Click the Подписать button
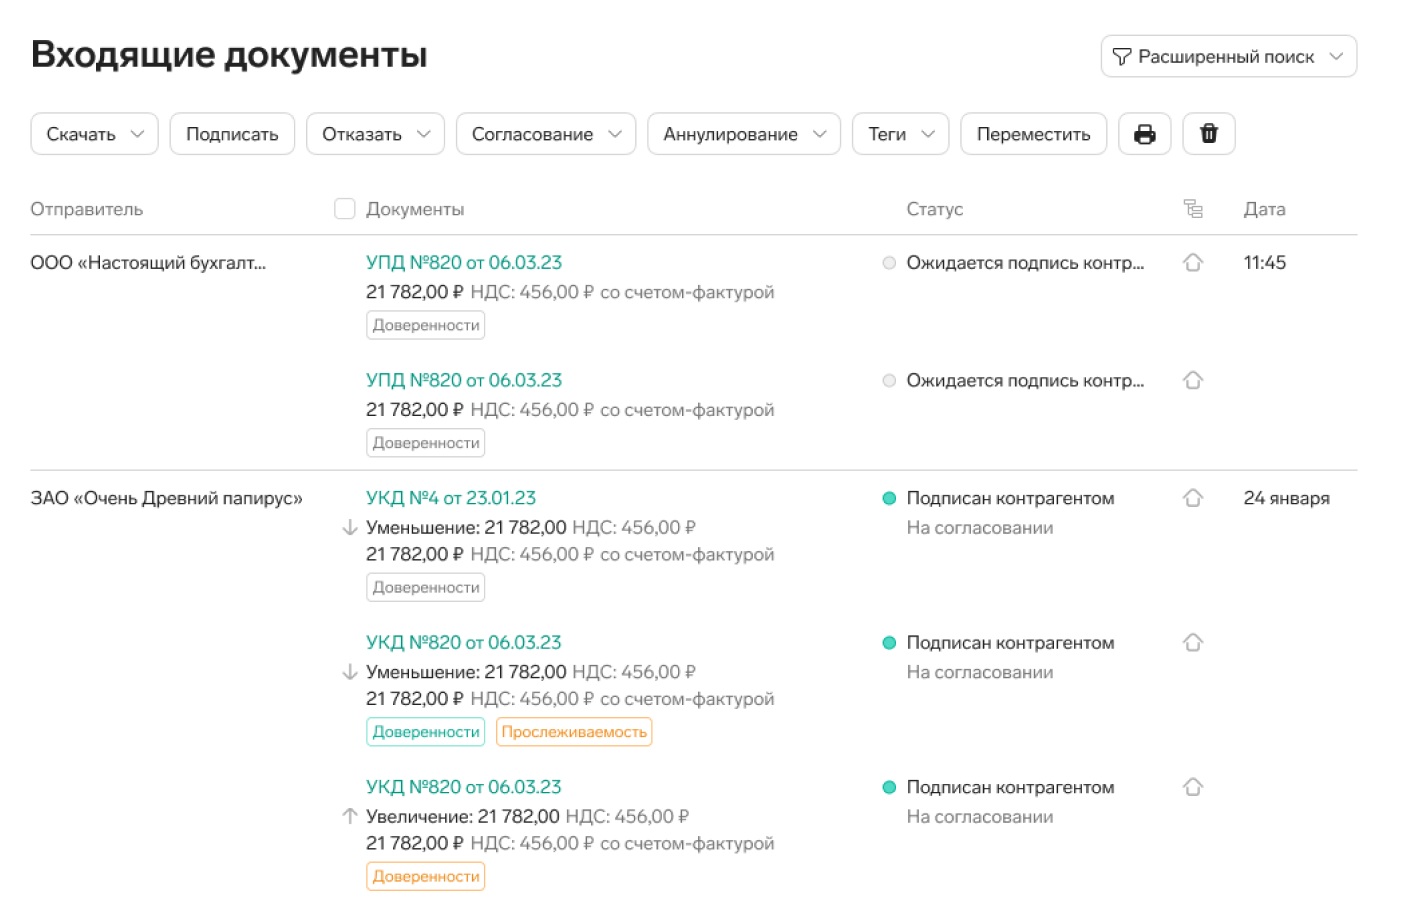1418x902 pixels. pos(232,134)
